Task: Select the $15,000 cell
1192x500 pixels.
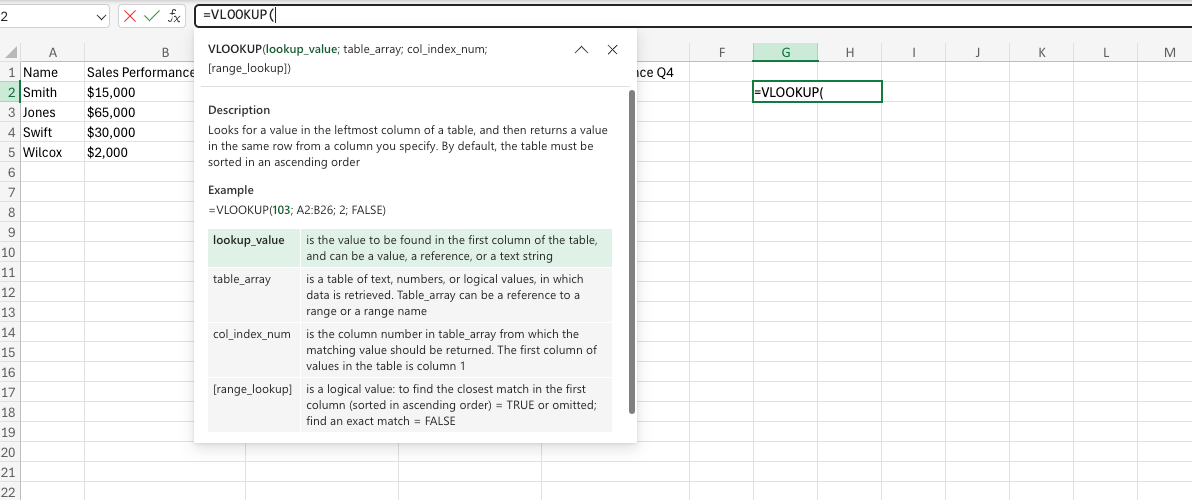Action: 140,93
